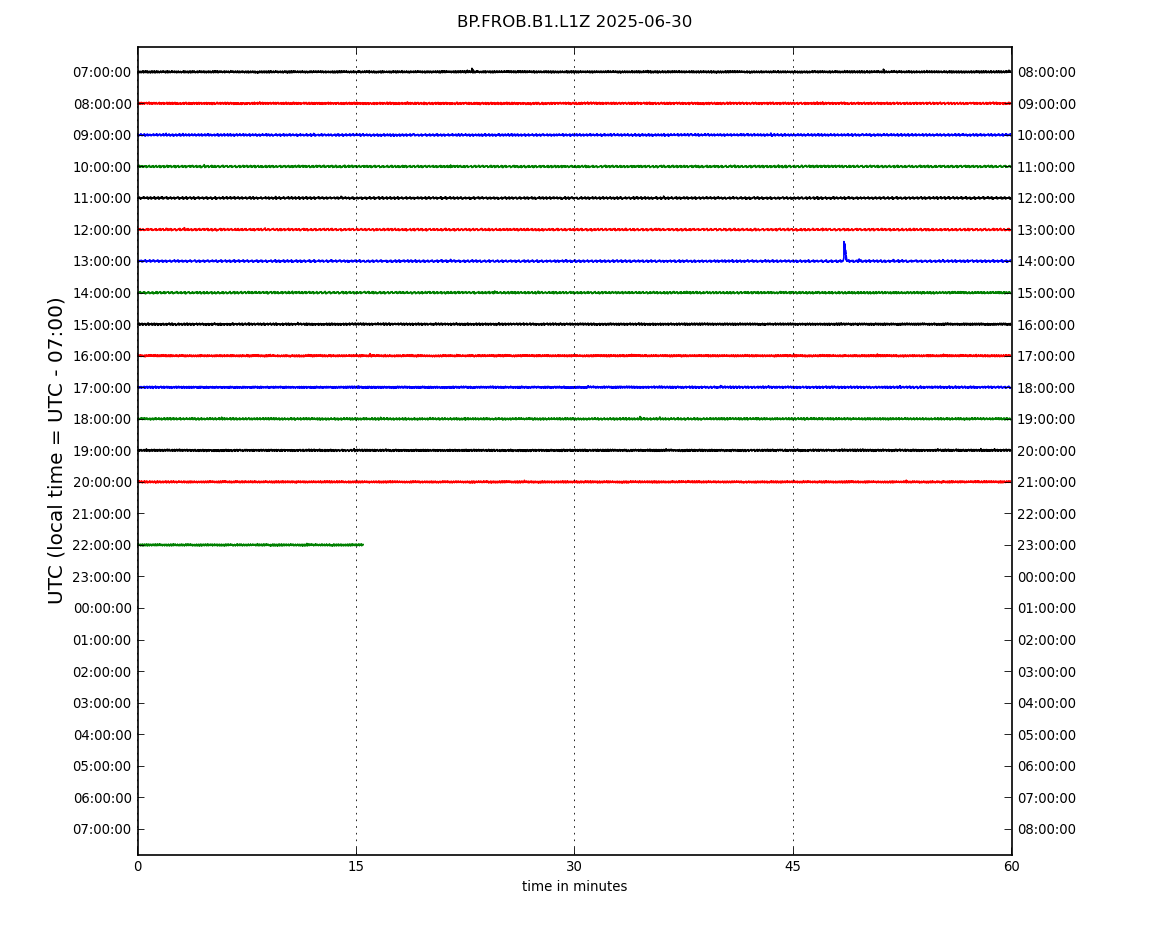Click the small black spike on the top 07:00:00 trace
The image size is (1150, 950).
tap(472, 70)
